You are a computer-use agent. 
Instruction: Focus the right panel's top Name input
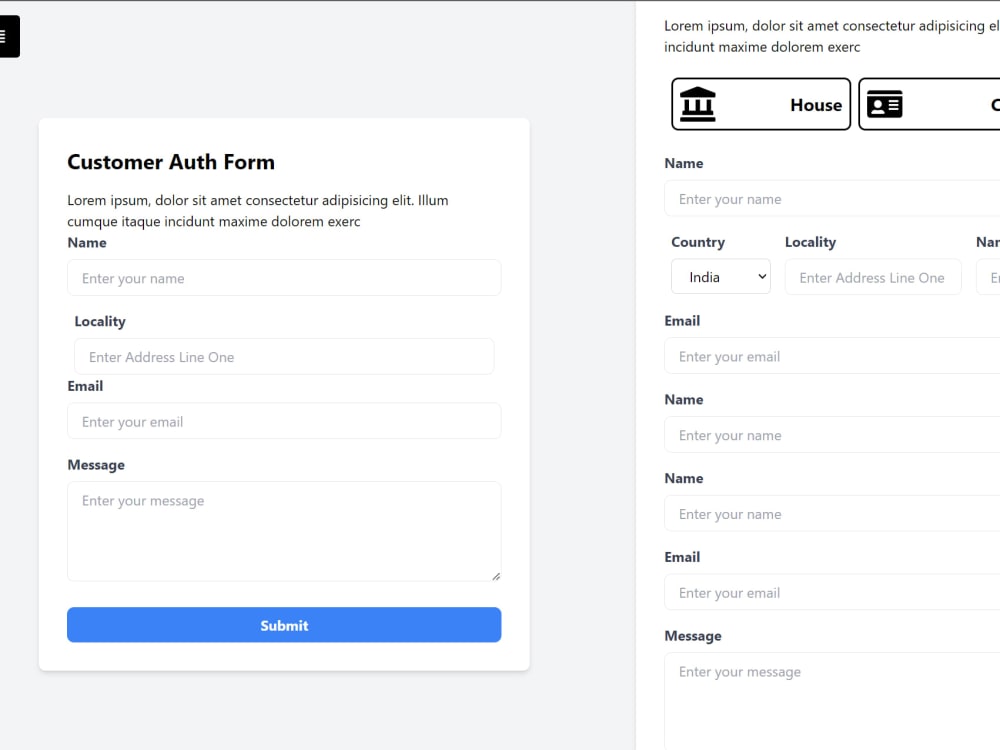tap(832, 198)
